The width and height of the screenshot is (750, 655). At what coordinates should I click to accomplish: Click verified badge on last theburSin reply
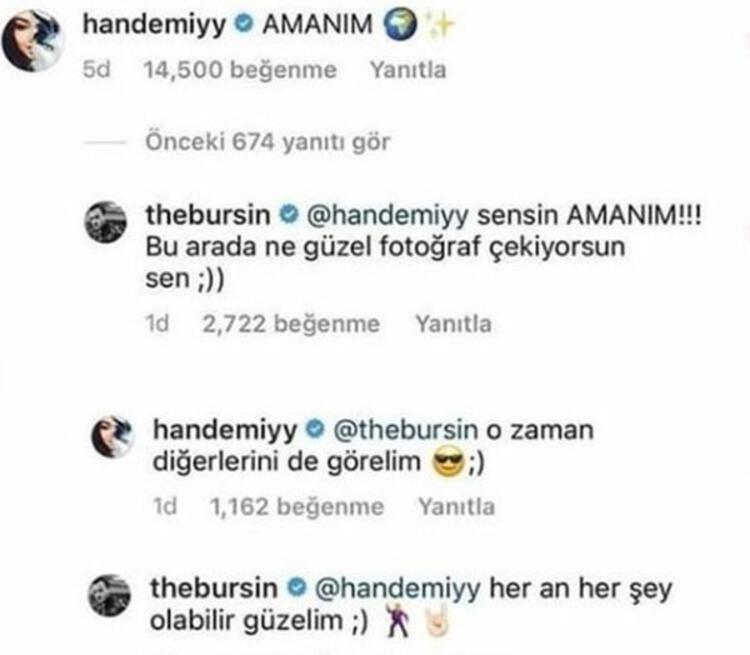tap(297, 588)
